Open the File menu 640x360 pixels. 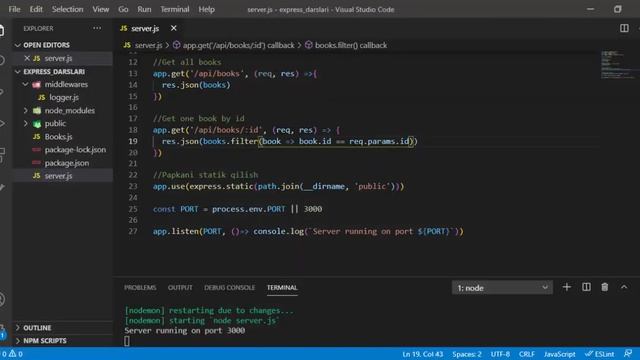pos(14,9)
